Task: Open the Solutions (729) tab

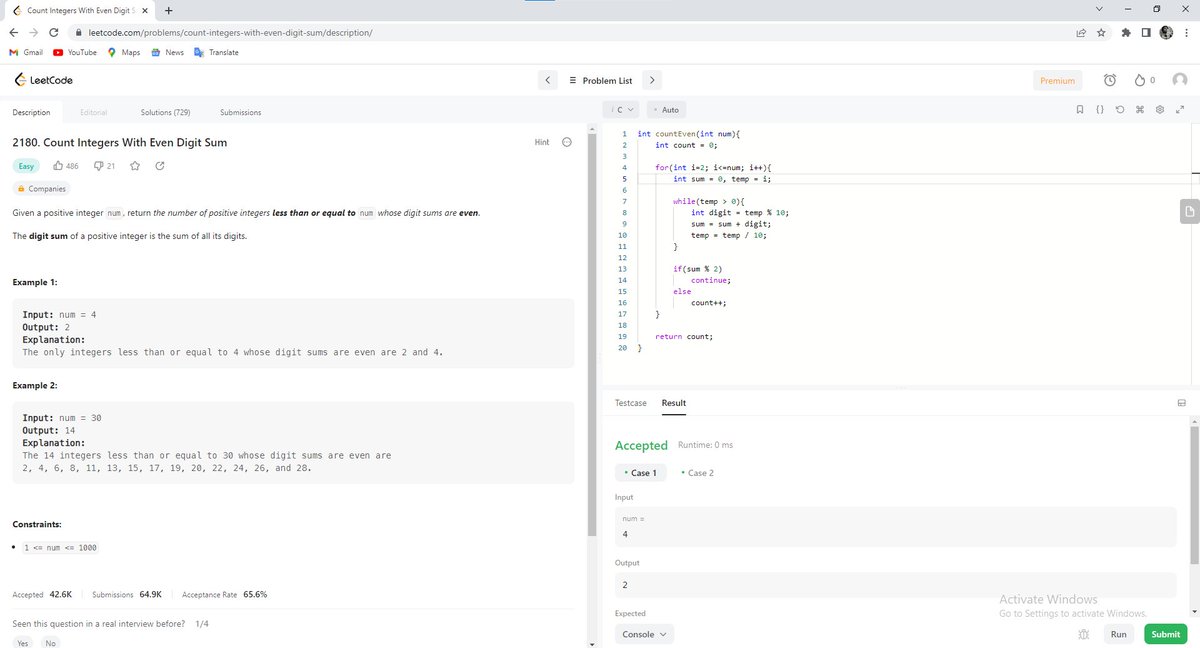Action: pyautogui.click(x=166, y=112)
